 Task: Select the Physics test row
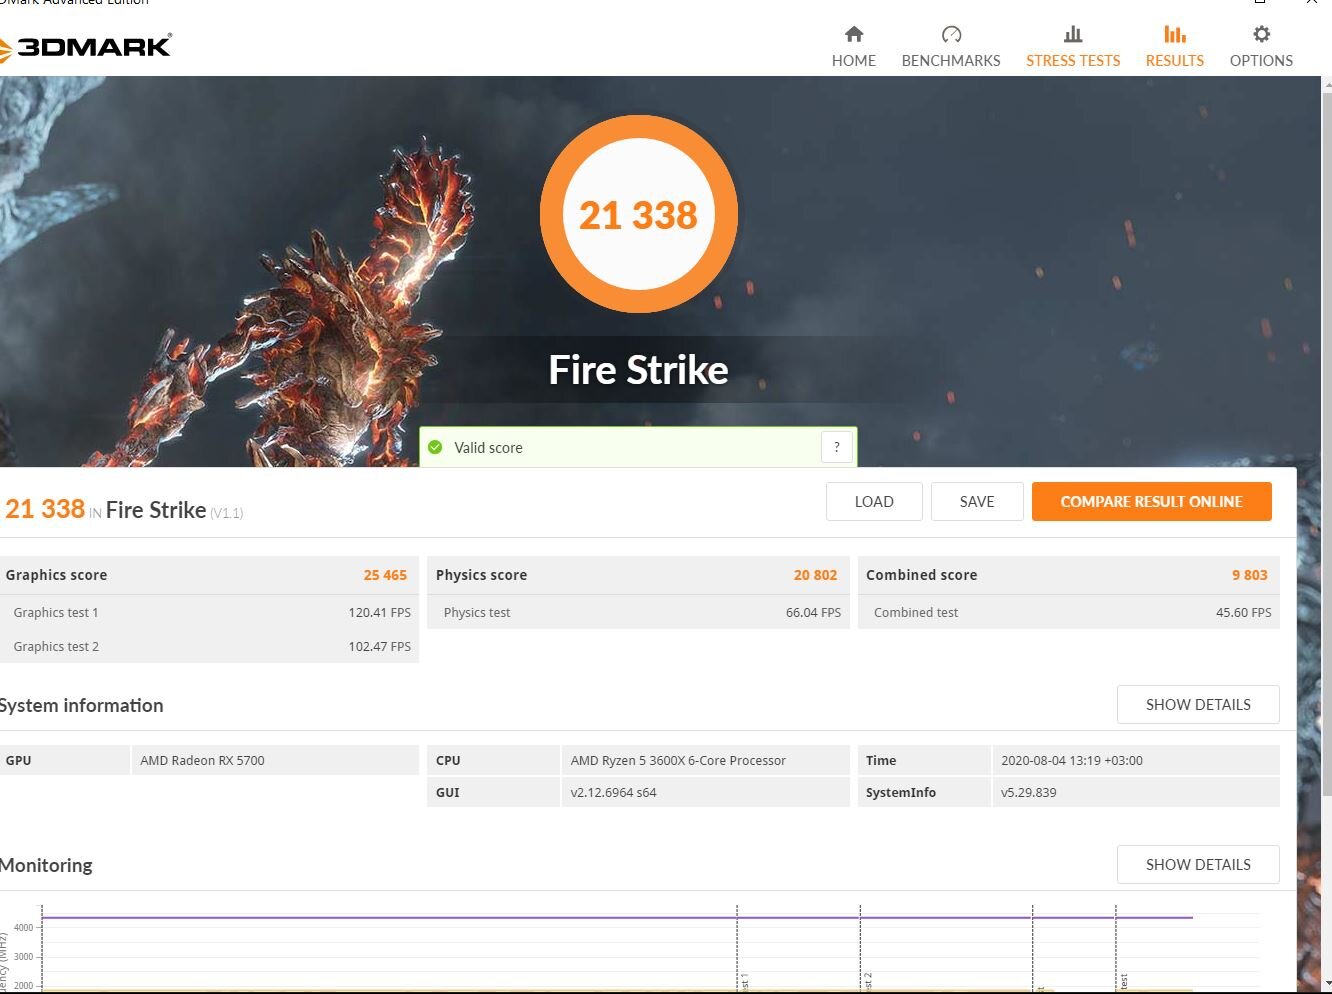[x=638, y=612]
